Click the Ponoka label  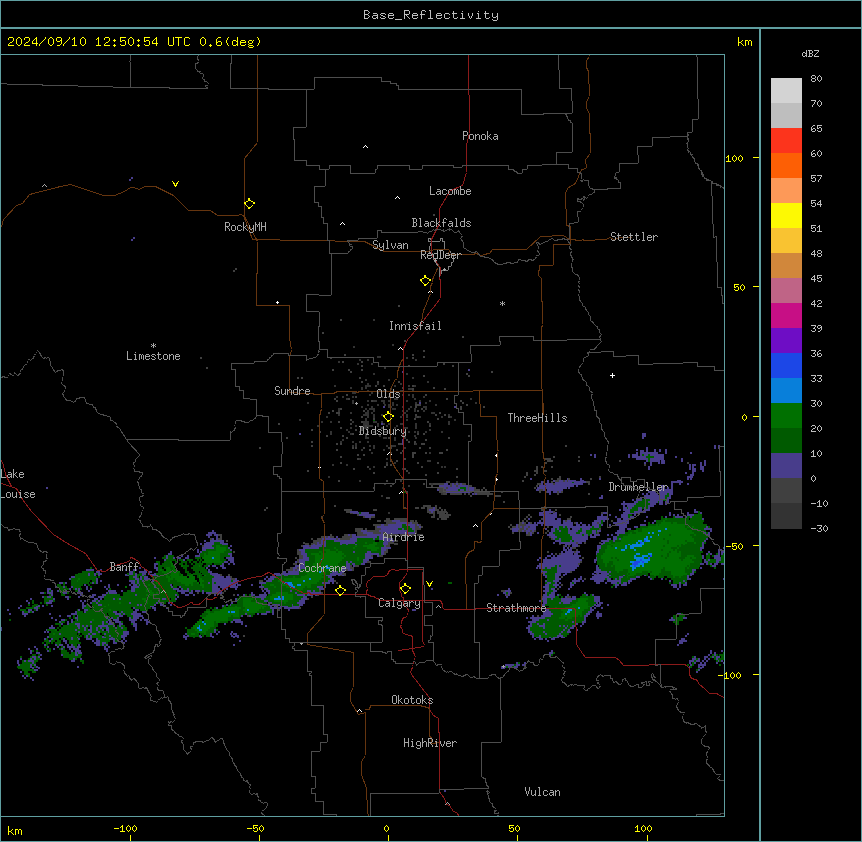click(480, 136)
